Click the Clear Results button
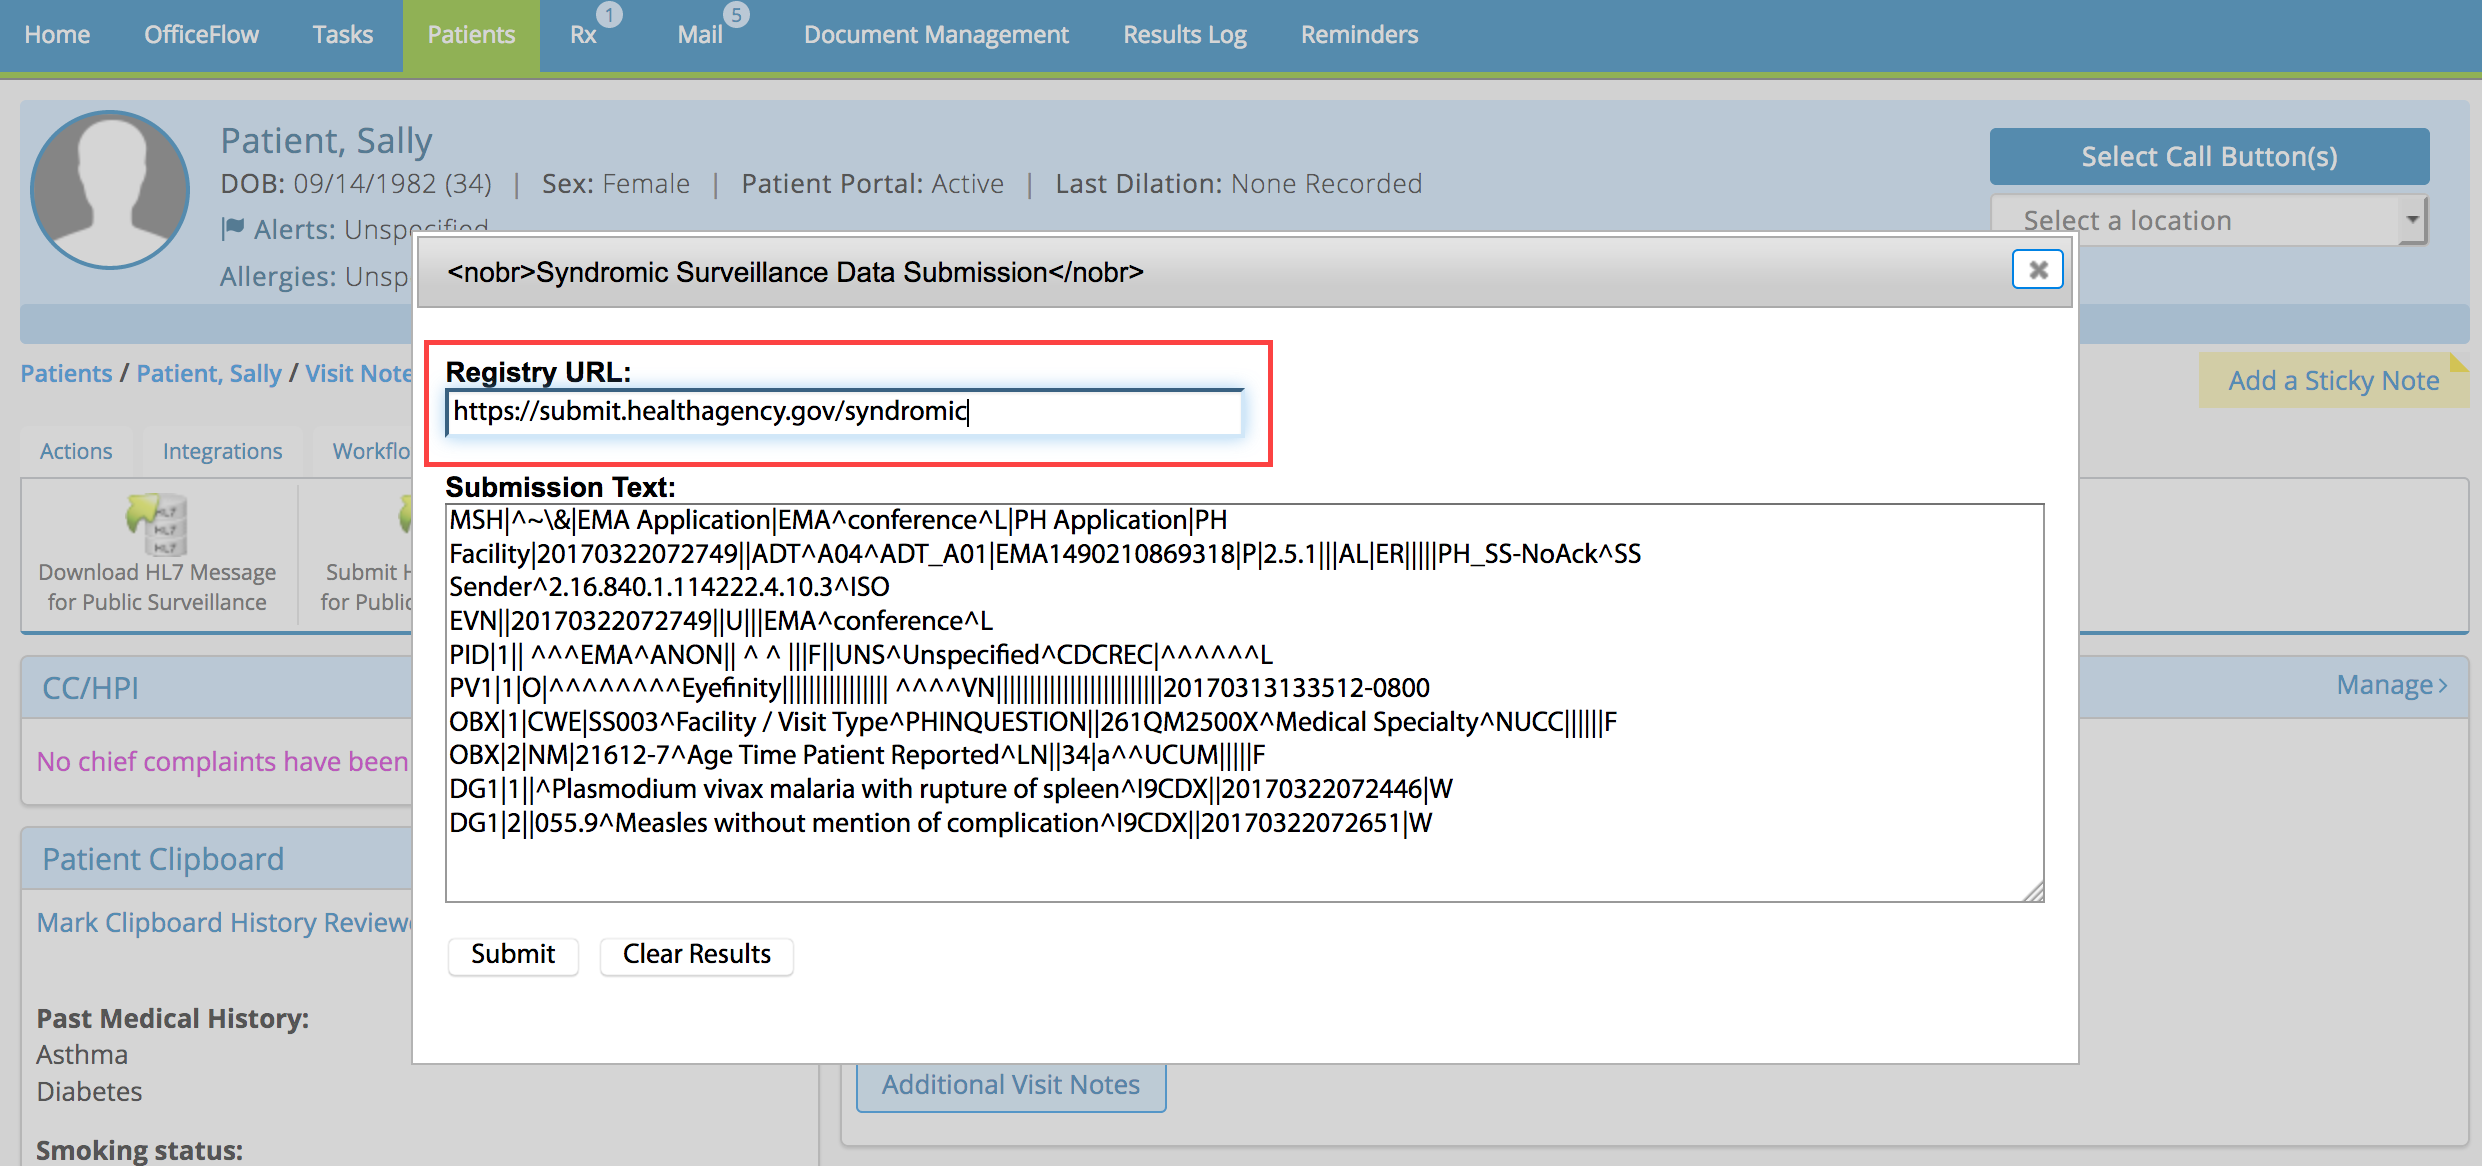The image size is (2482, 1166). (696, 954)
